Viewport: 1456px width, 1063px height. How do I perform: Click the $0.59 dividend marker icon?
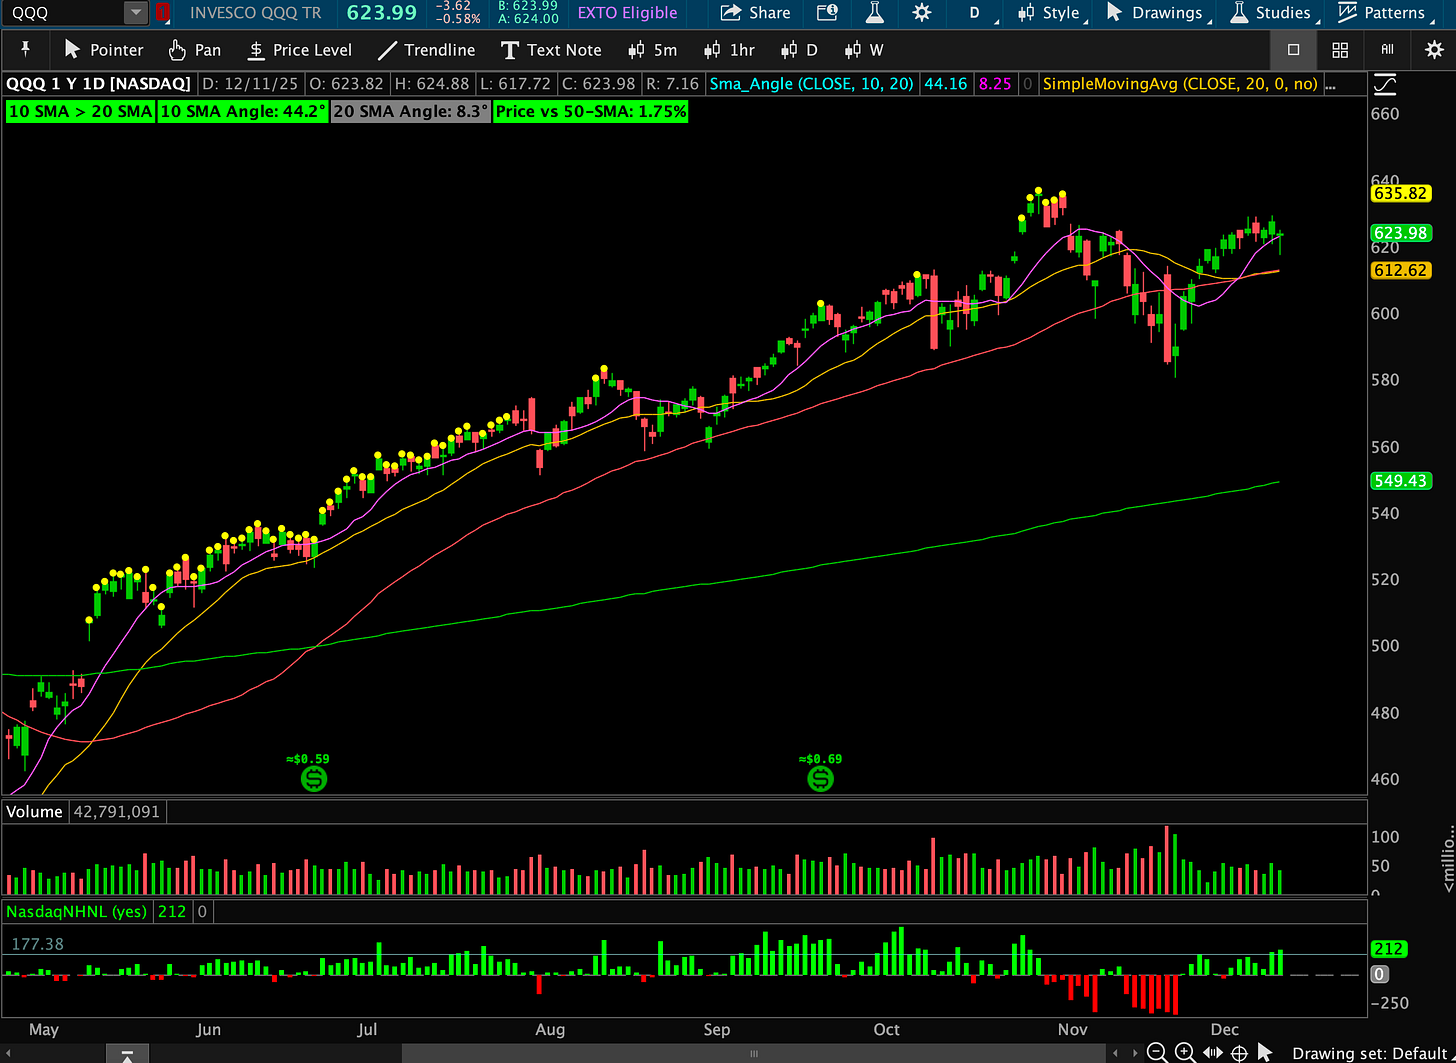tap(314, 778)
